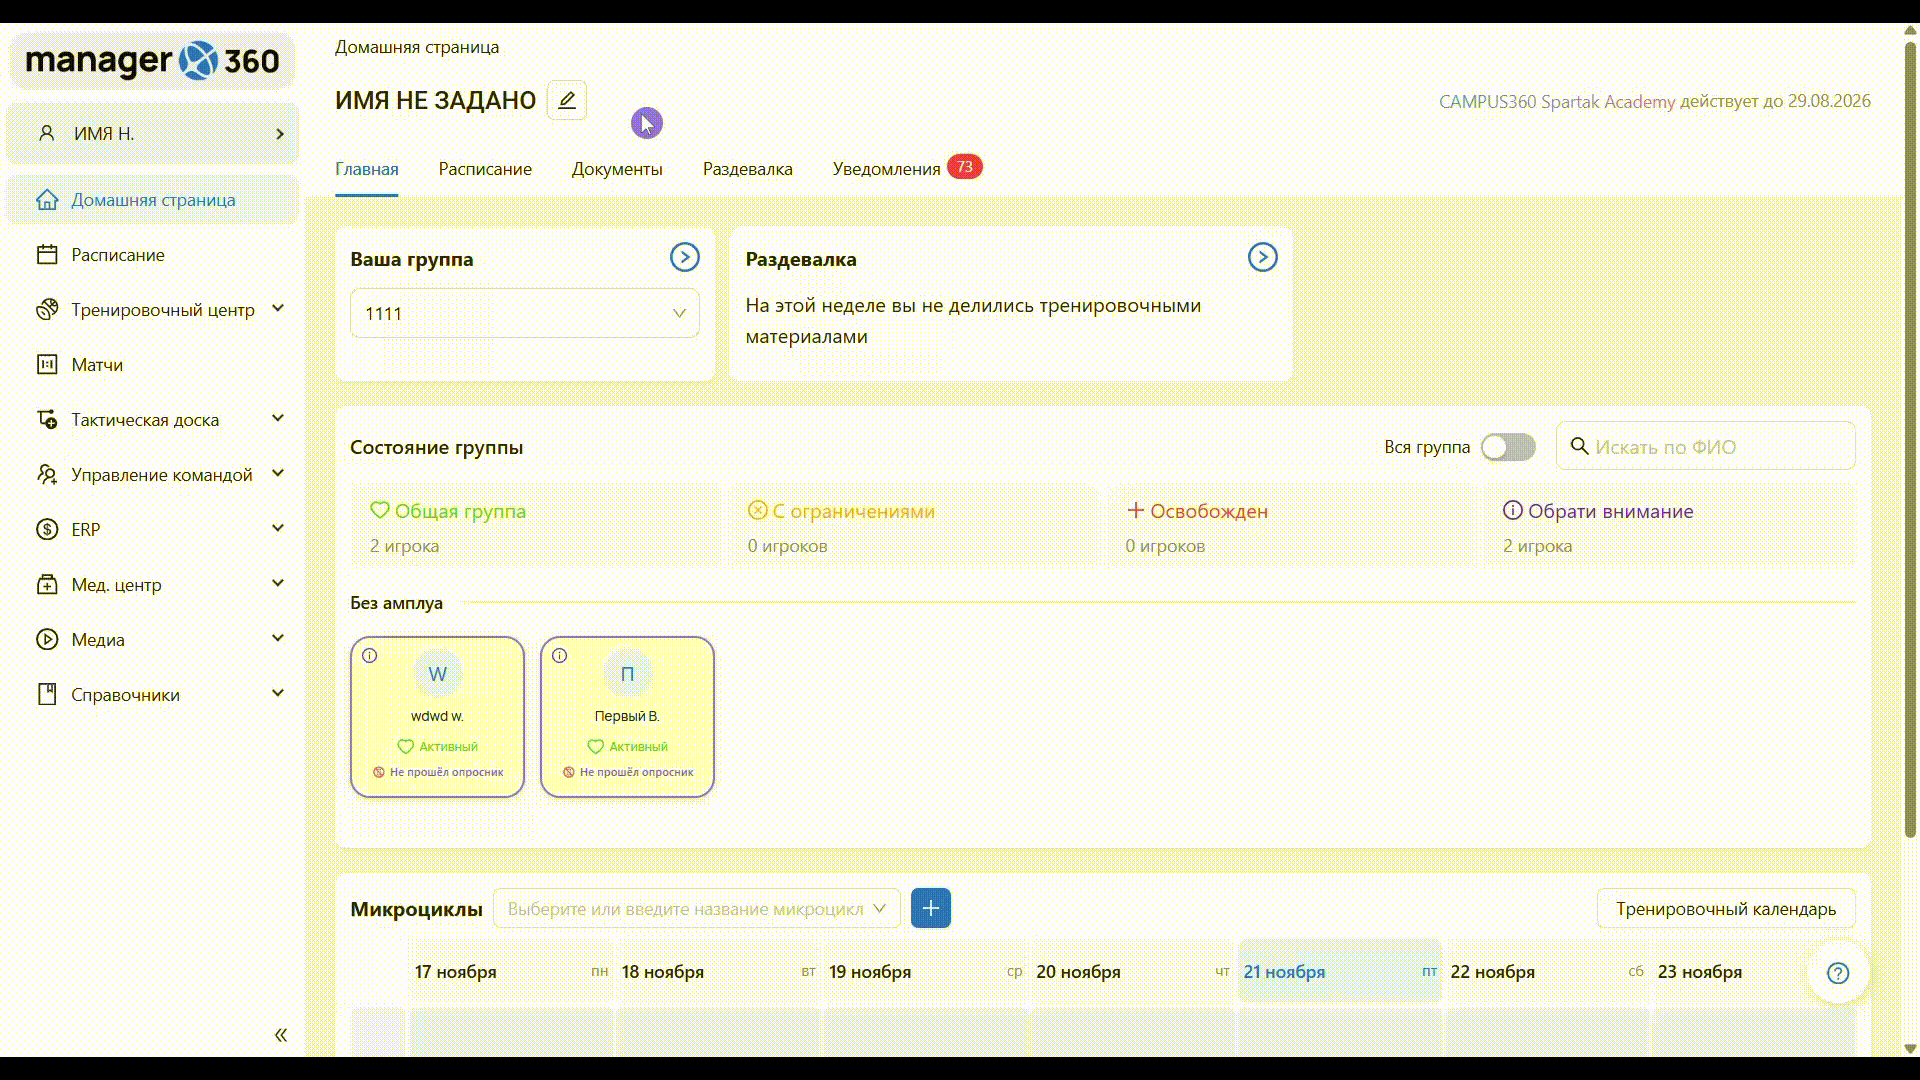Image resolution: width=1920 pixels, height=1080 pixels.
Task: Open the group 1111 dropdown
Action: point(524,314)
